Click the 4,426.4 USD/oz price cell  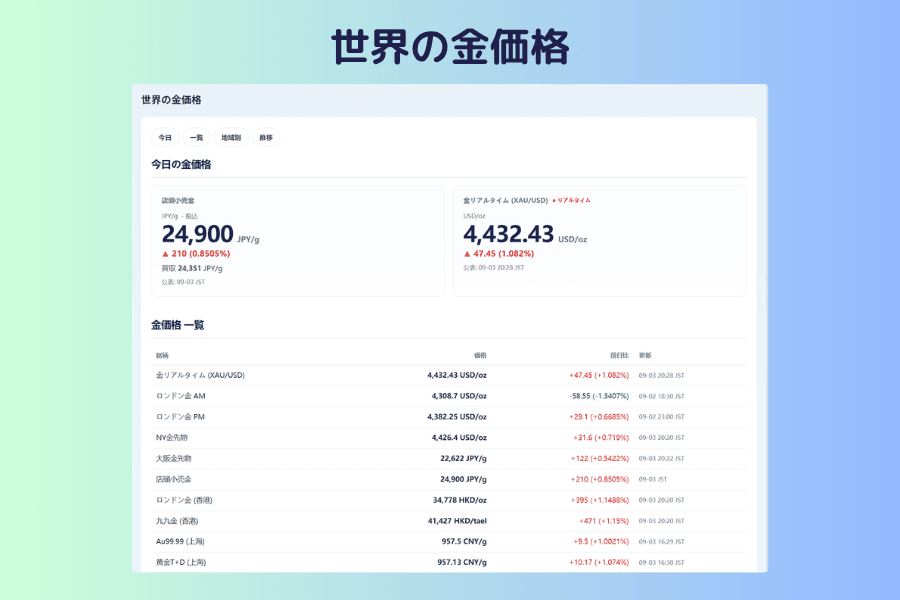459,438
